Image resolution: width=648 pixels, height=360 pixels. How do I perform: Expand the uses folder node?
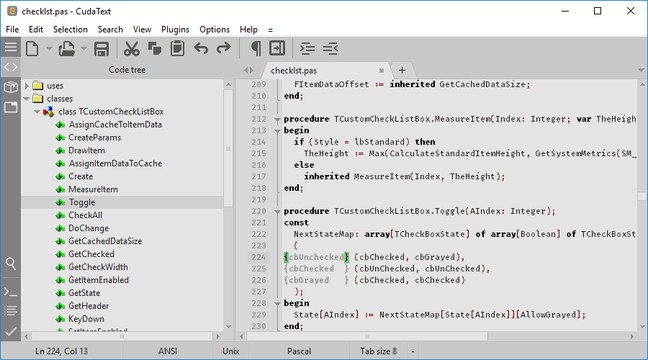27,86
